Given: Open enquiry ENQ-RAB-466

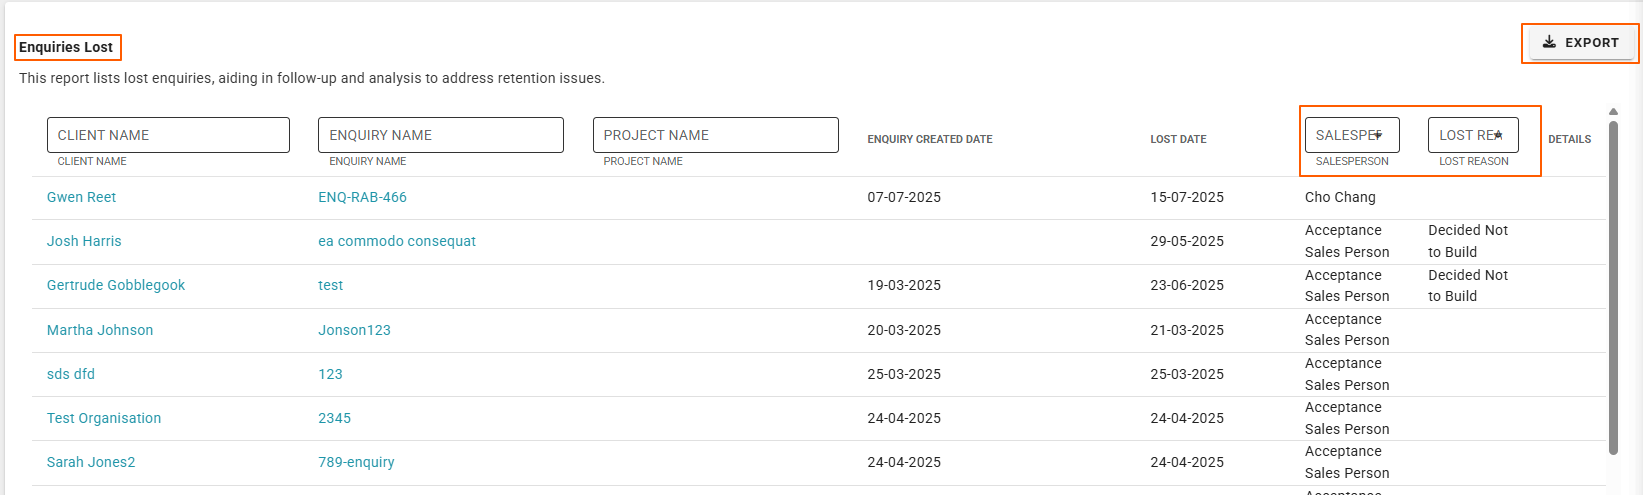Looking at the screenshot, I should coord(362,197).
